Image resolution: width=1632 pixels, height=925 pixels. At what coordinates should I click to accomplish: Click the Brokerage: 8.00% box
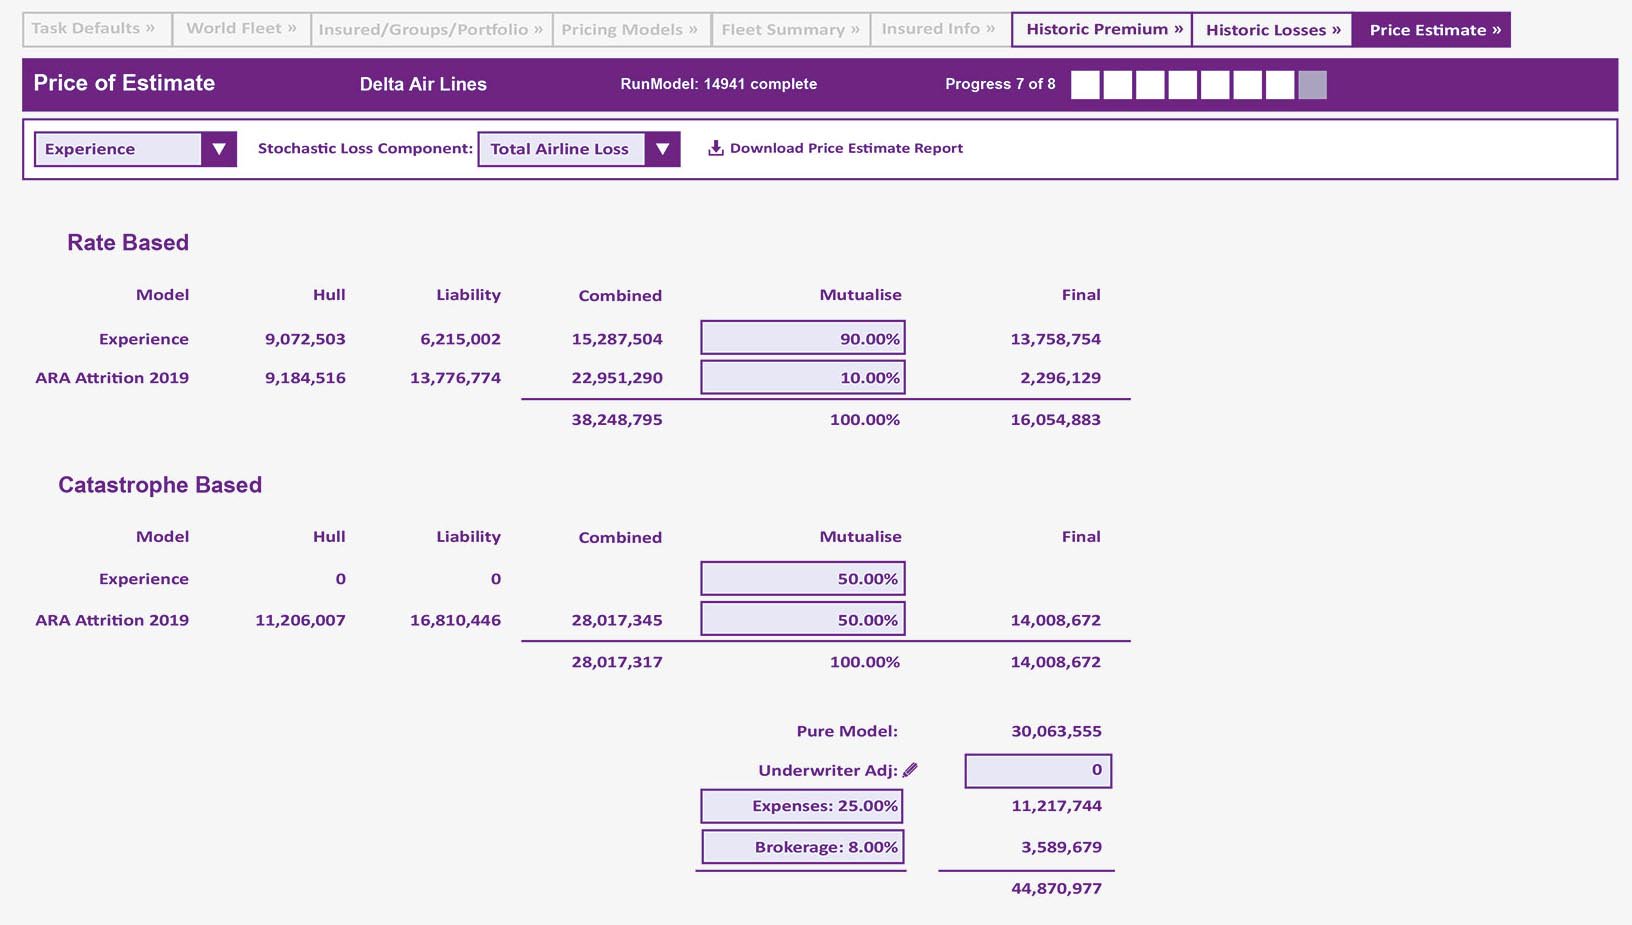click(803, 847)
